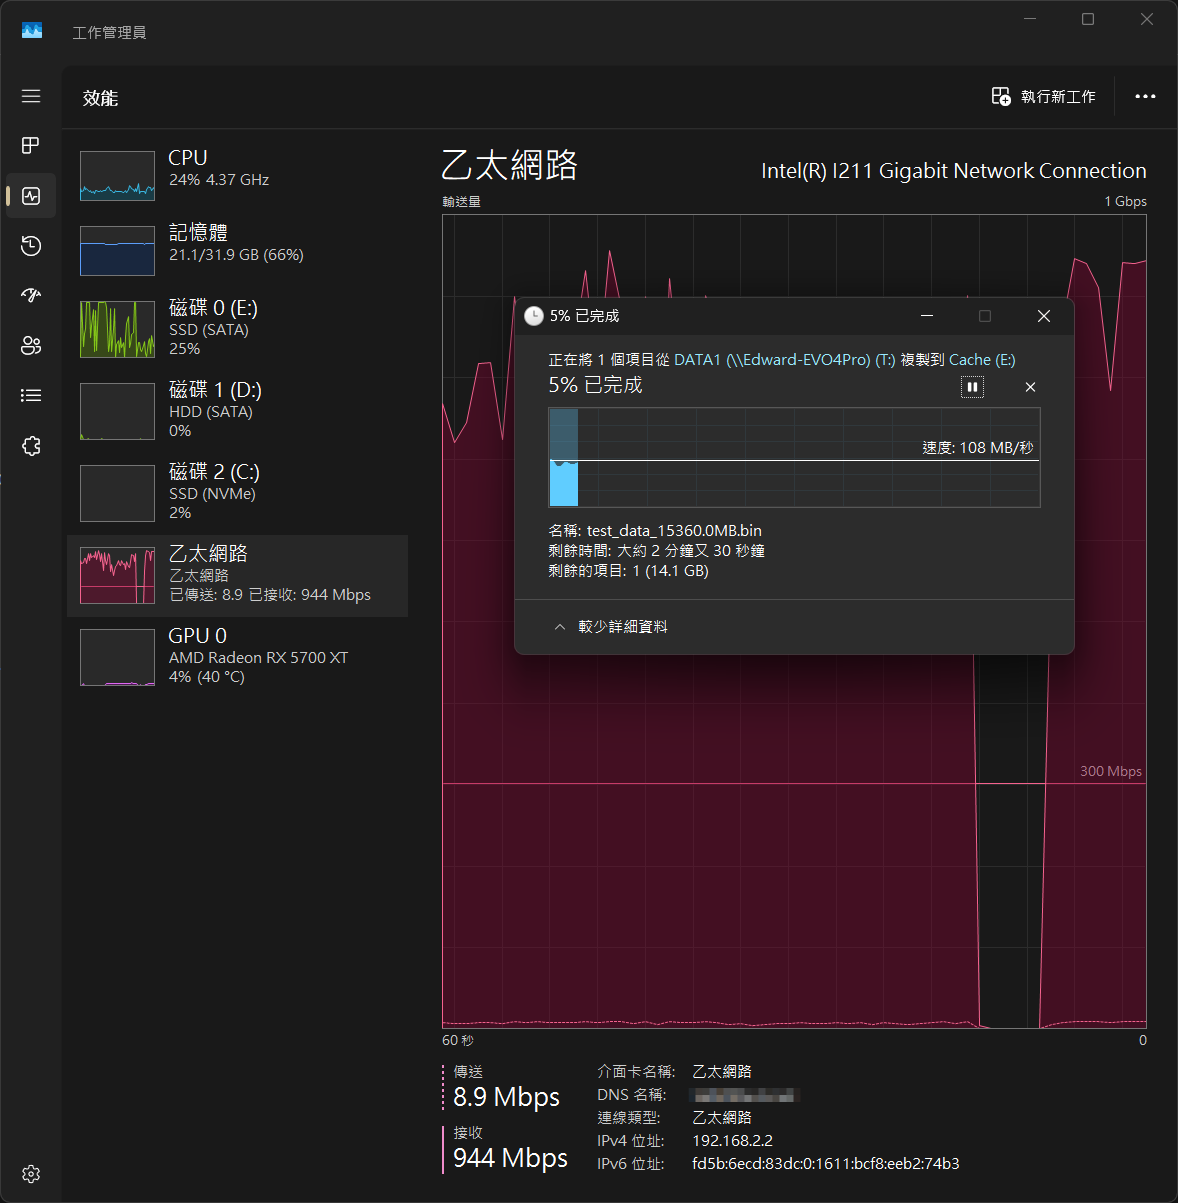Click remaining time 大約 2 分鐘又 30 秒鐘
The image size is (1178, 1203).
point(691,551)
